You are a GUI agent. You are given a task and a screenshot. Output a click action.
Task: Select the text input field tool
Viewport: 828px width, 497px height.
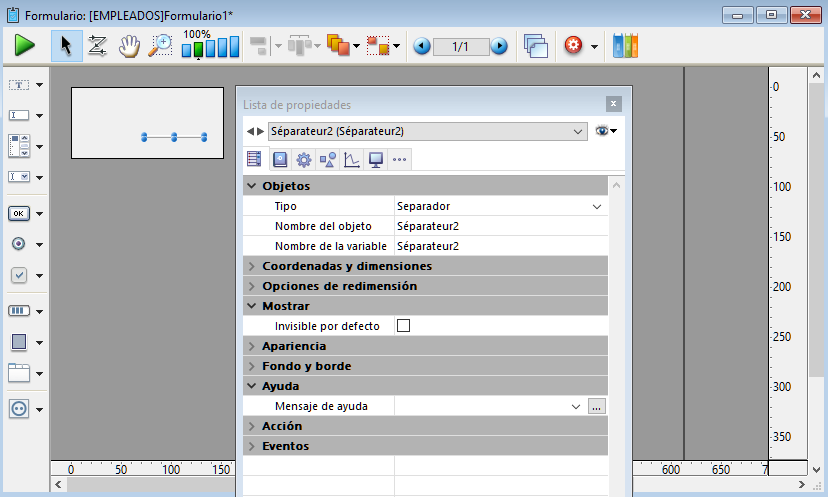(19, 116)
